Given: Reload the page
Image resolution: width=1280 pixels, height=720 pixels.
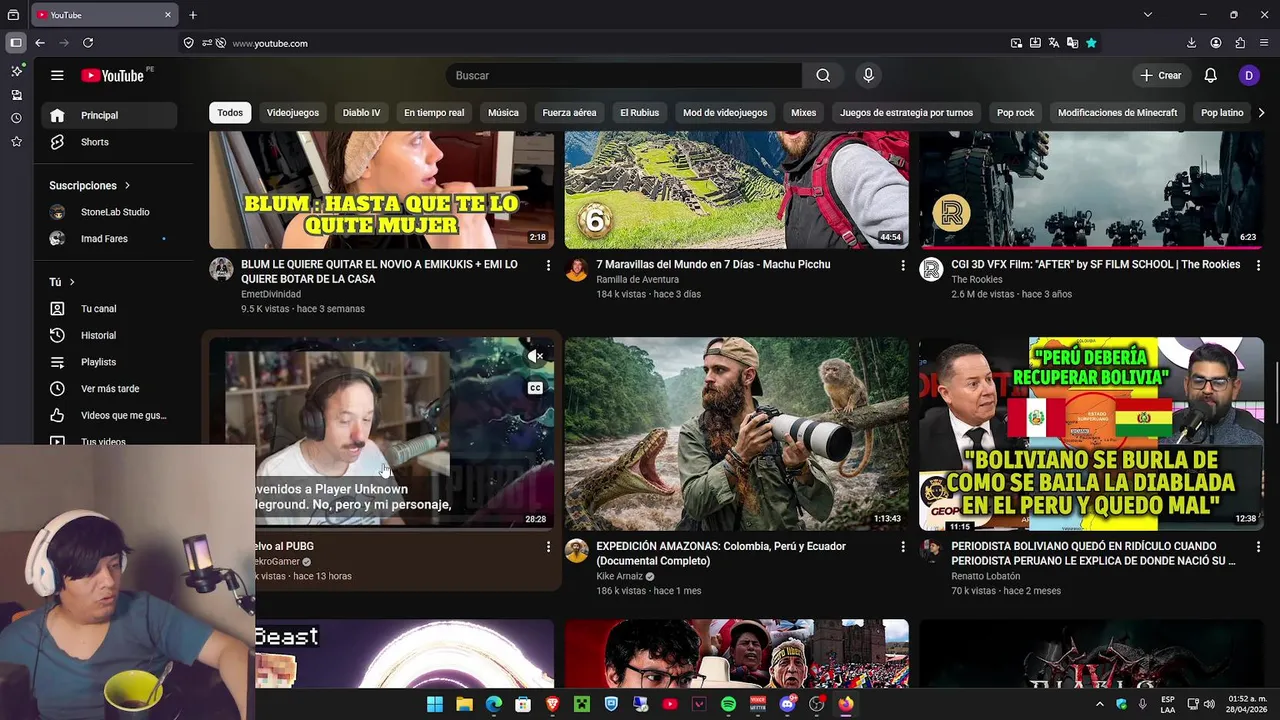Looking at the screenshot, I should click(x=88, y=43).
